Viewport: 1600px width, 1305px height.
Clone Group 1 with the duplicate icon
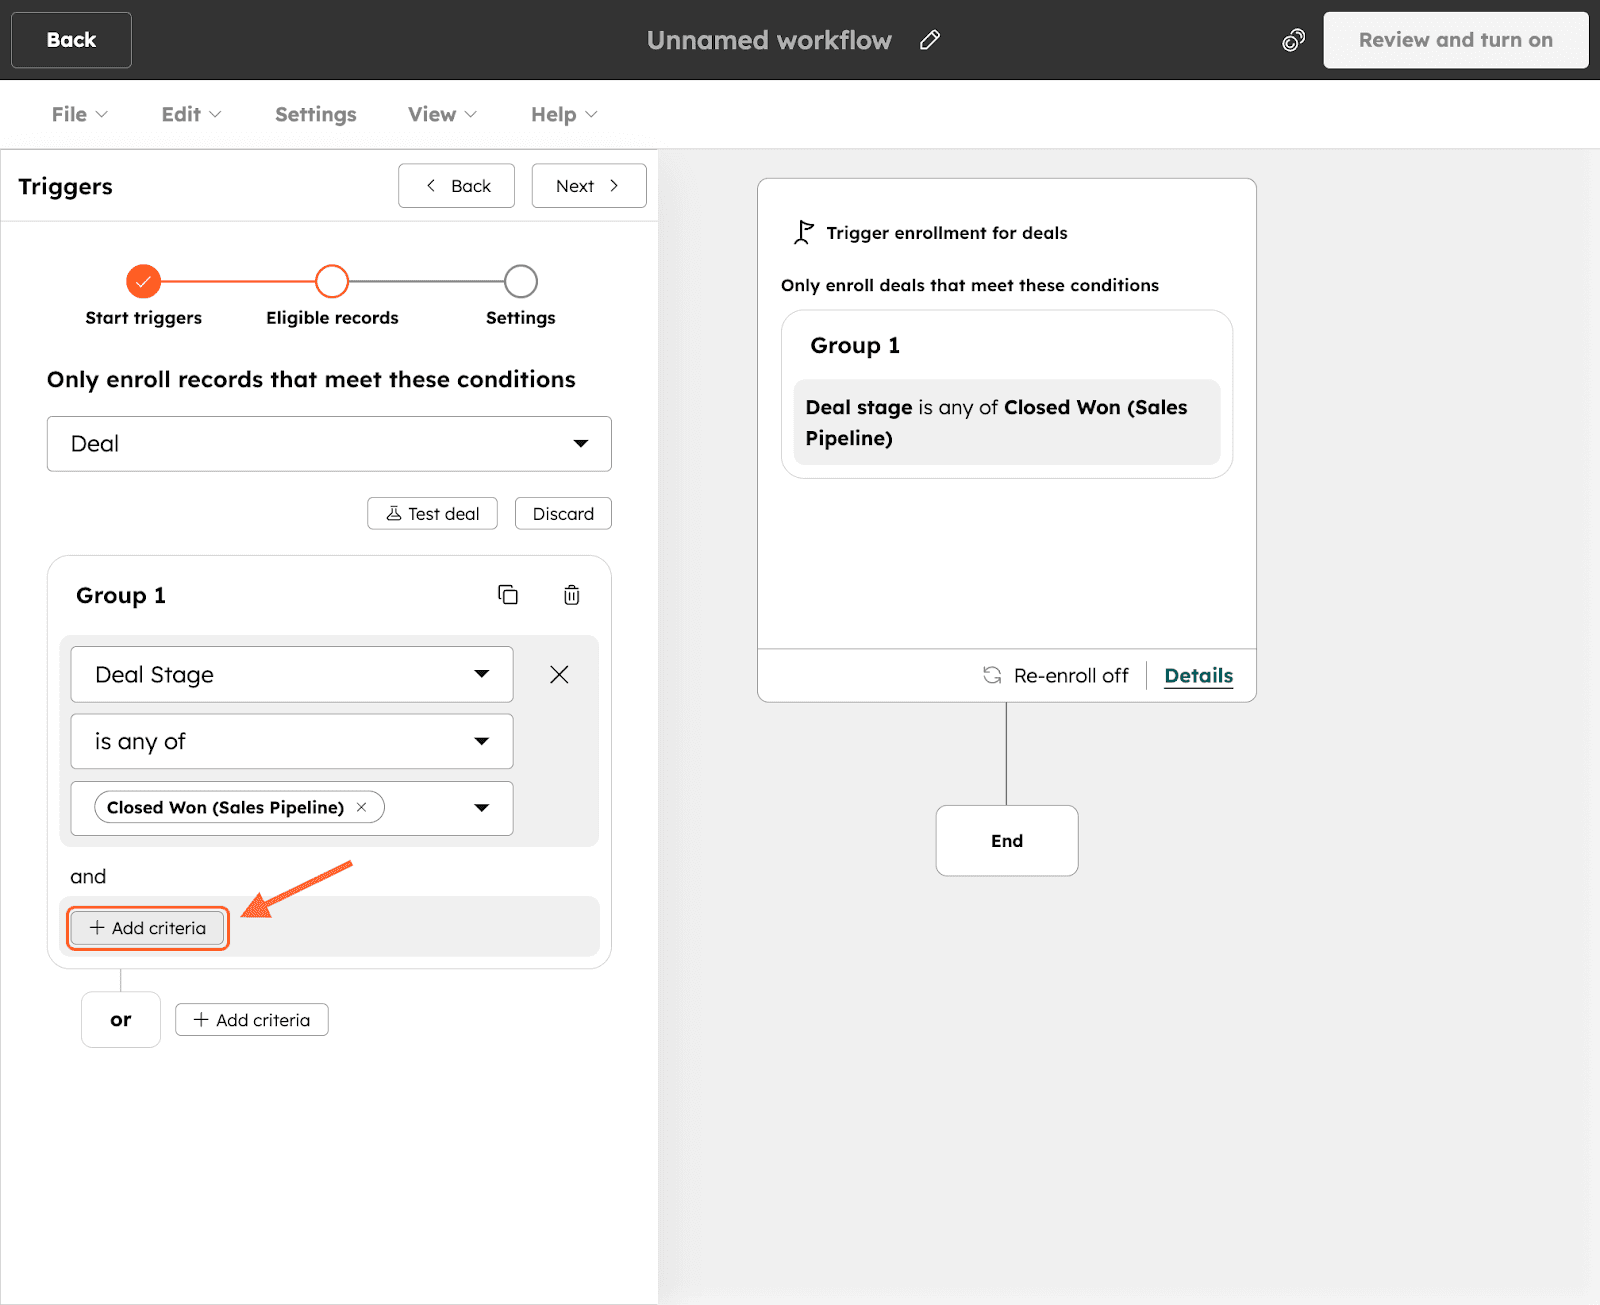[508, 595]
